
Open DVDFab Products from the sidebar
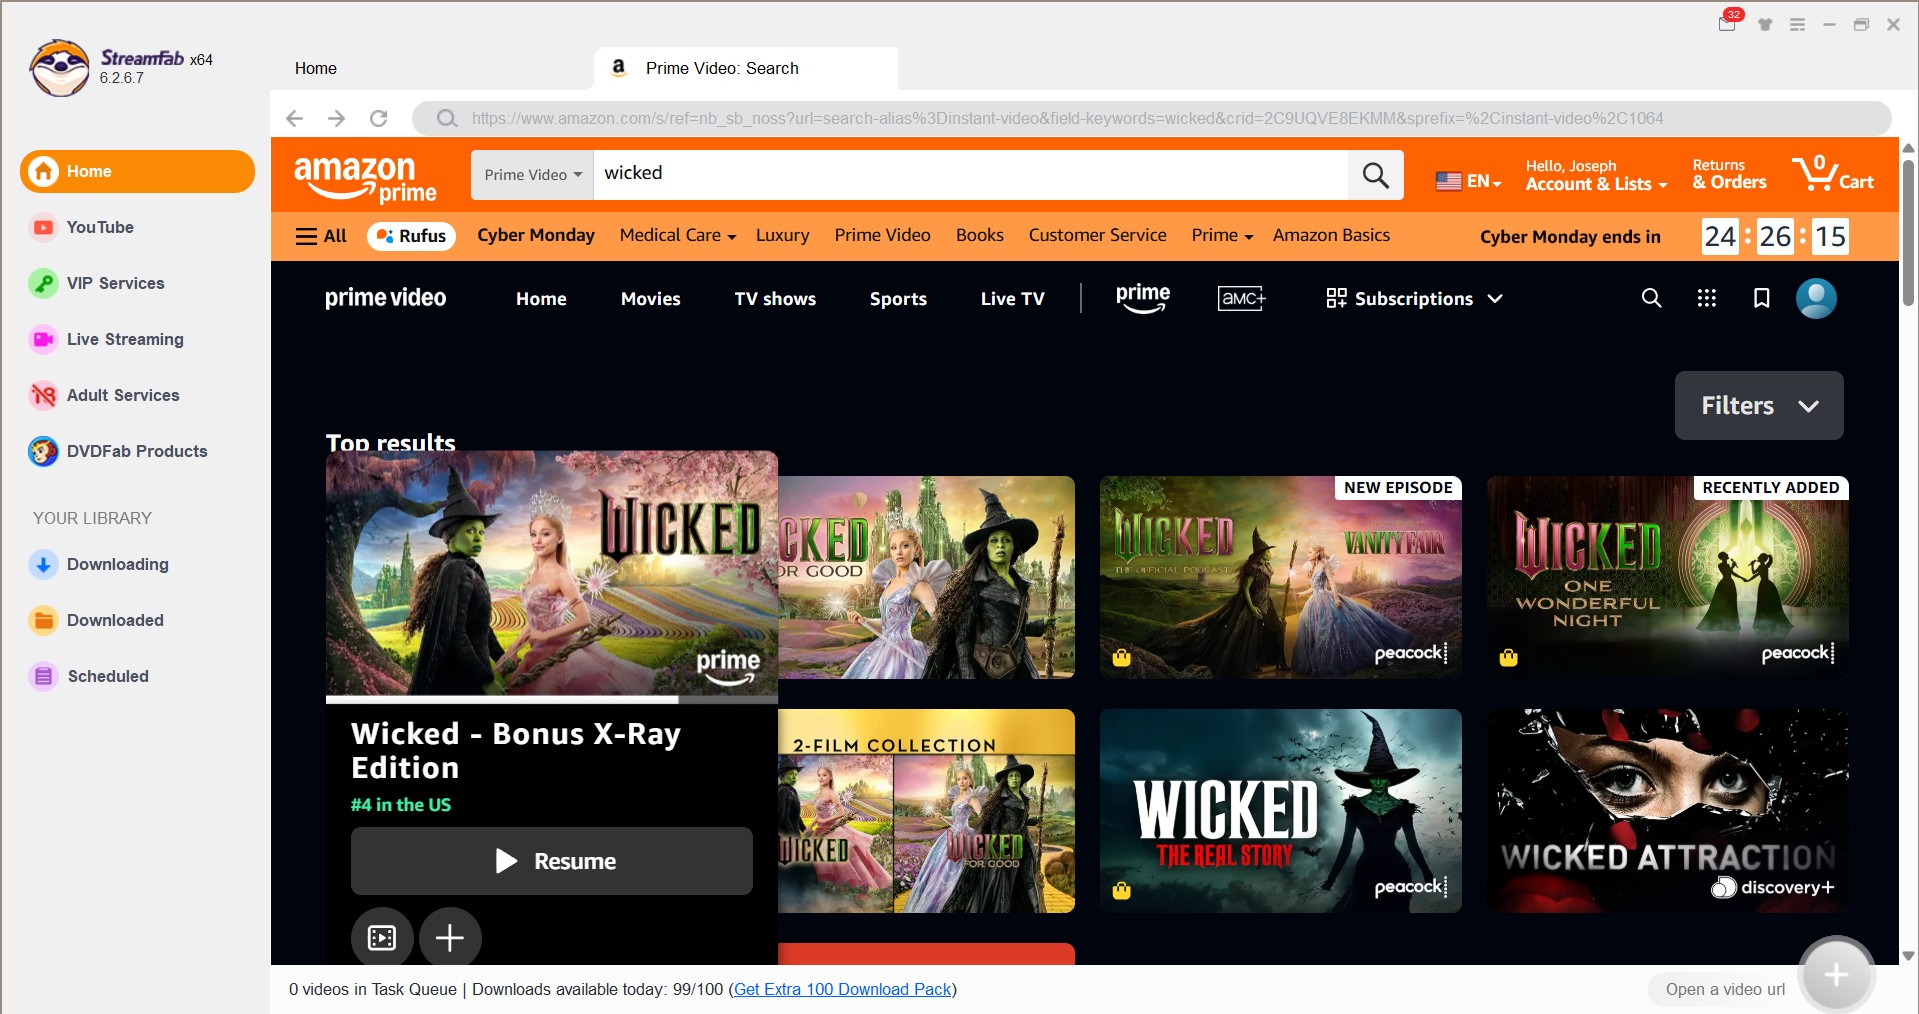pyautogui.click(x=136, y=451)
